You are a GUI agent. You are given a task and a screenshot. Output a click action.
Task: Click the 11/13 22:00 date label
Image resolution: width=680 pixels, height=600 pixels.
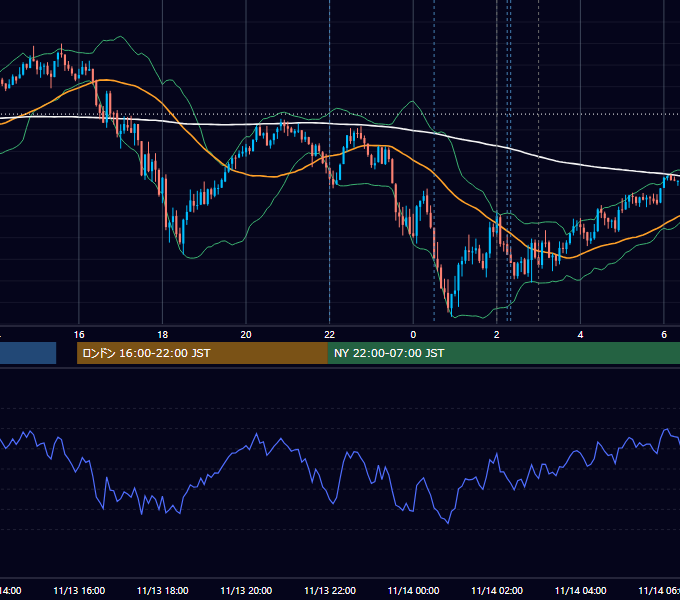coord(330,591)
